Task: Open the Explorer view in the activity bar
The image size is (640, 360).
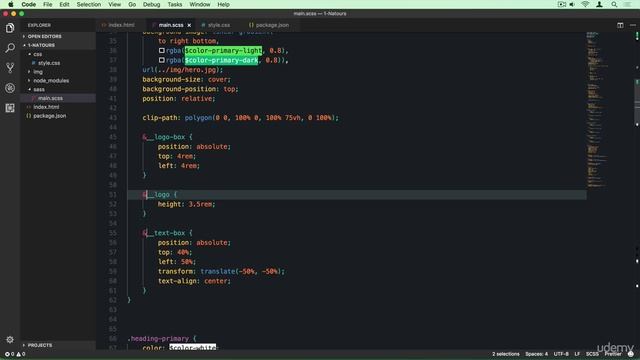Action: (x=10, y=28)
